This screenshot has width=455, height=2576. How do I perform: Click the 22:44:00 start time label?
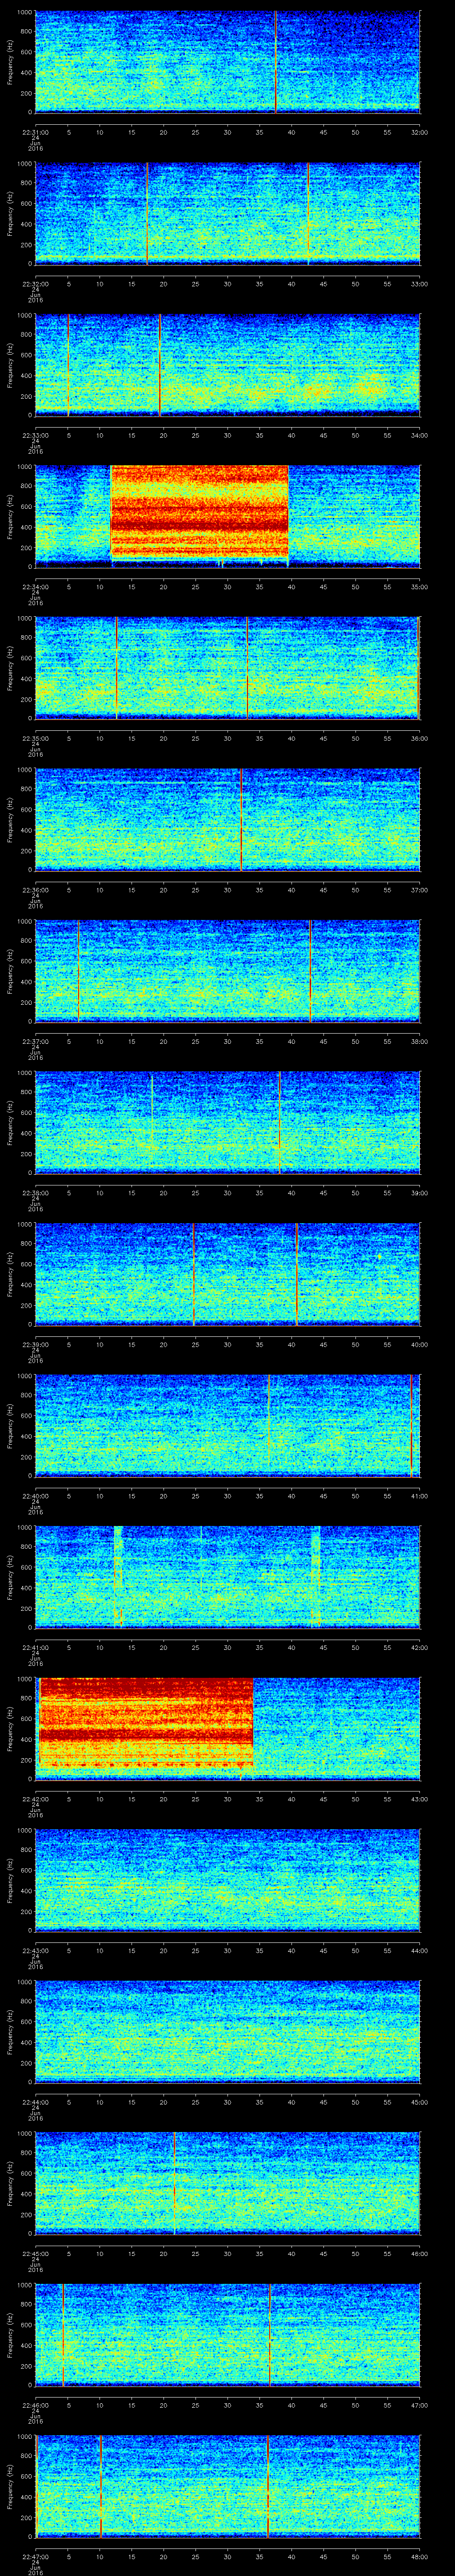36,2101
